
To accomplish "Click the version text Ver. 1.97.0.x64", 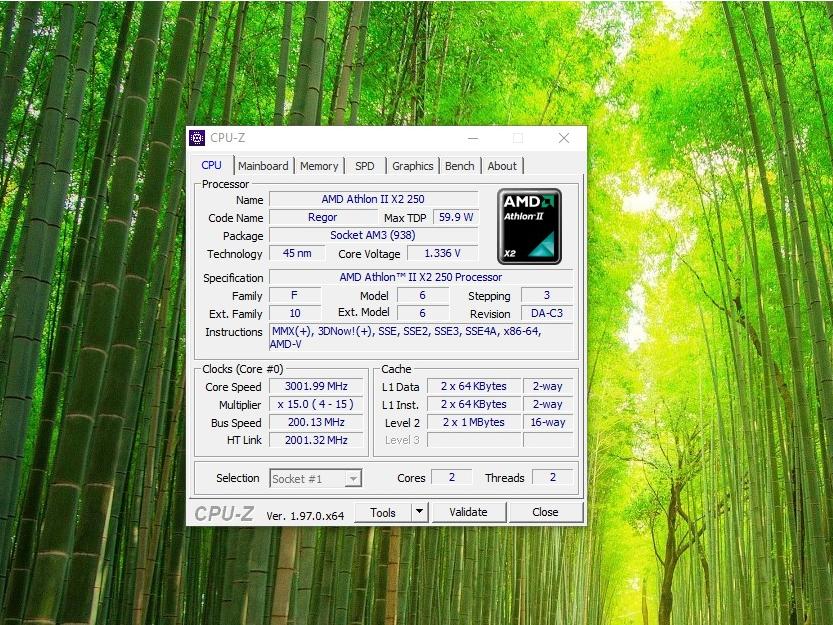I will click(305, 516).
